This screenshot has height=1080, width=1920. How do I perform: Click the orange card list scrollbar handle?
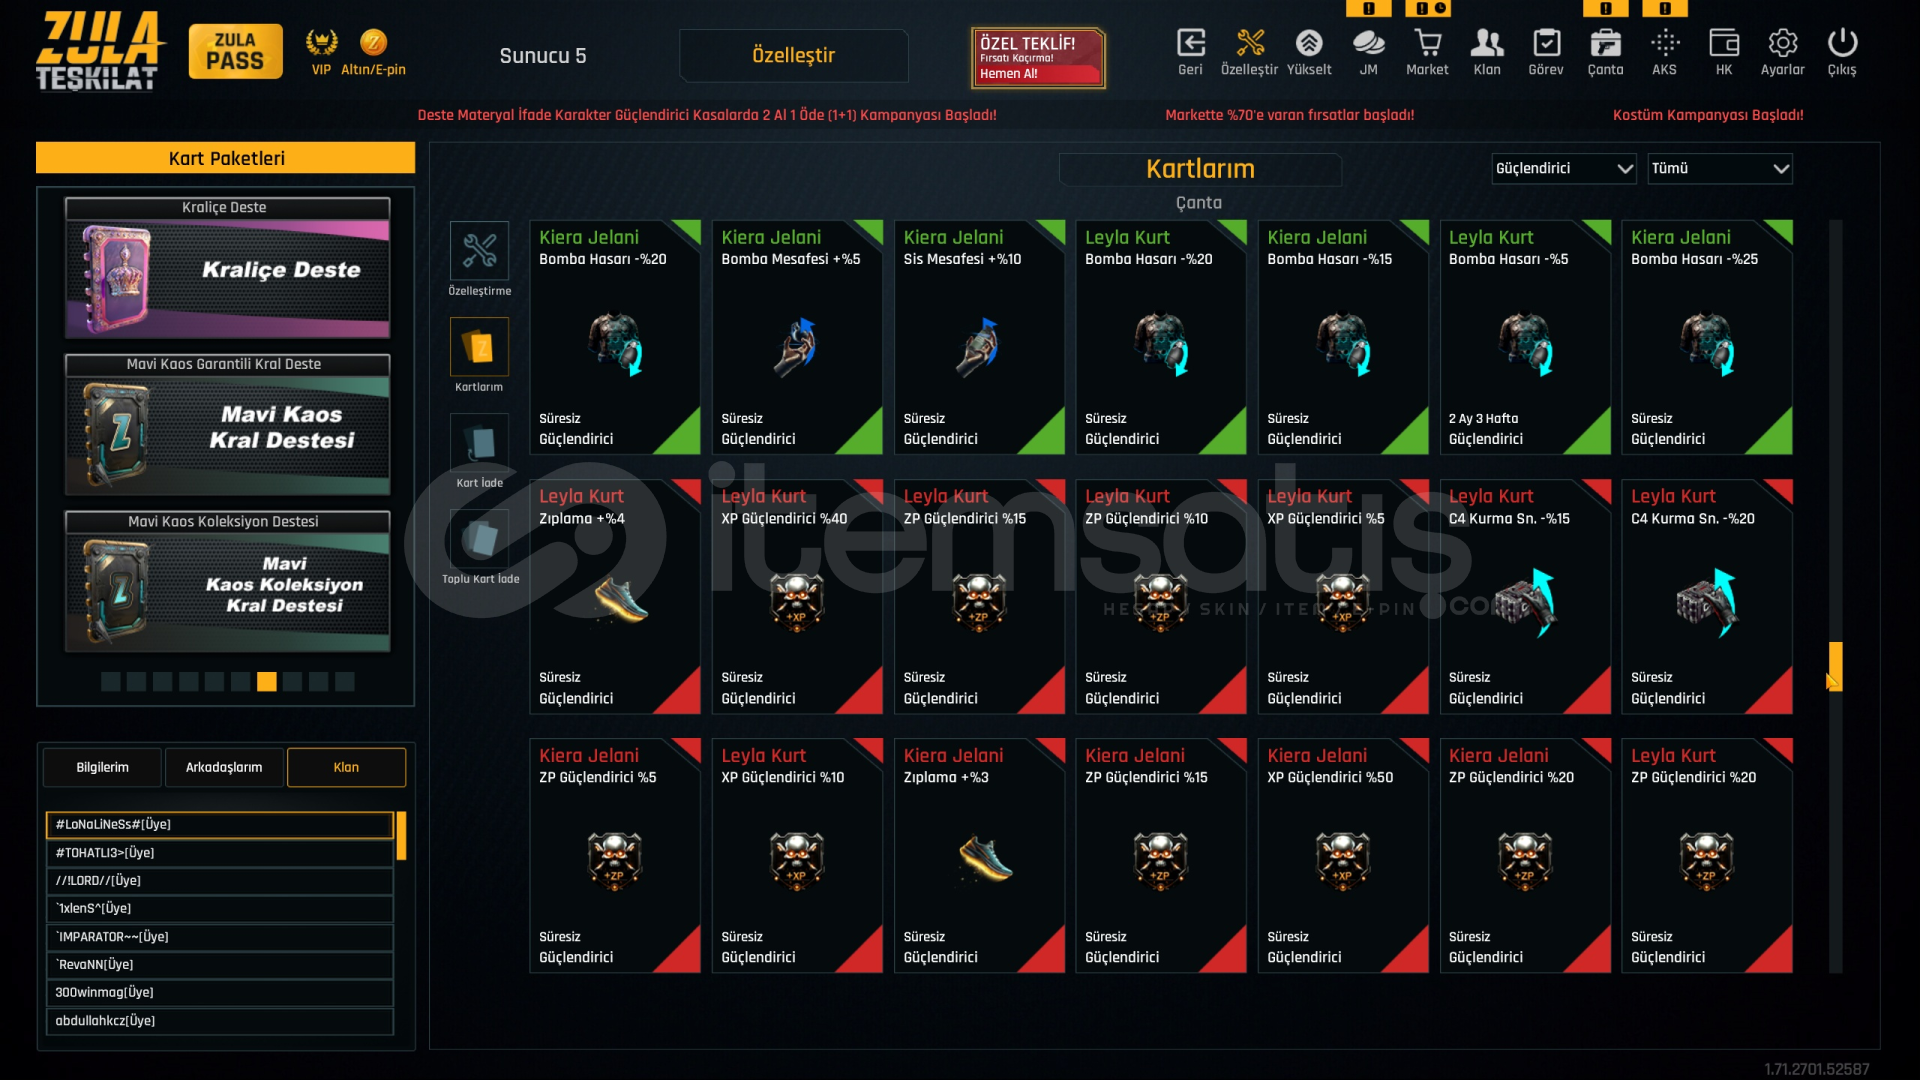coord(1835,666)
